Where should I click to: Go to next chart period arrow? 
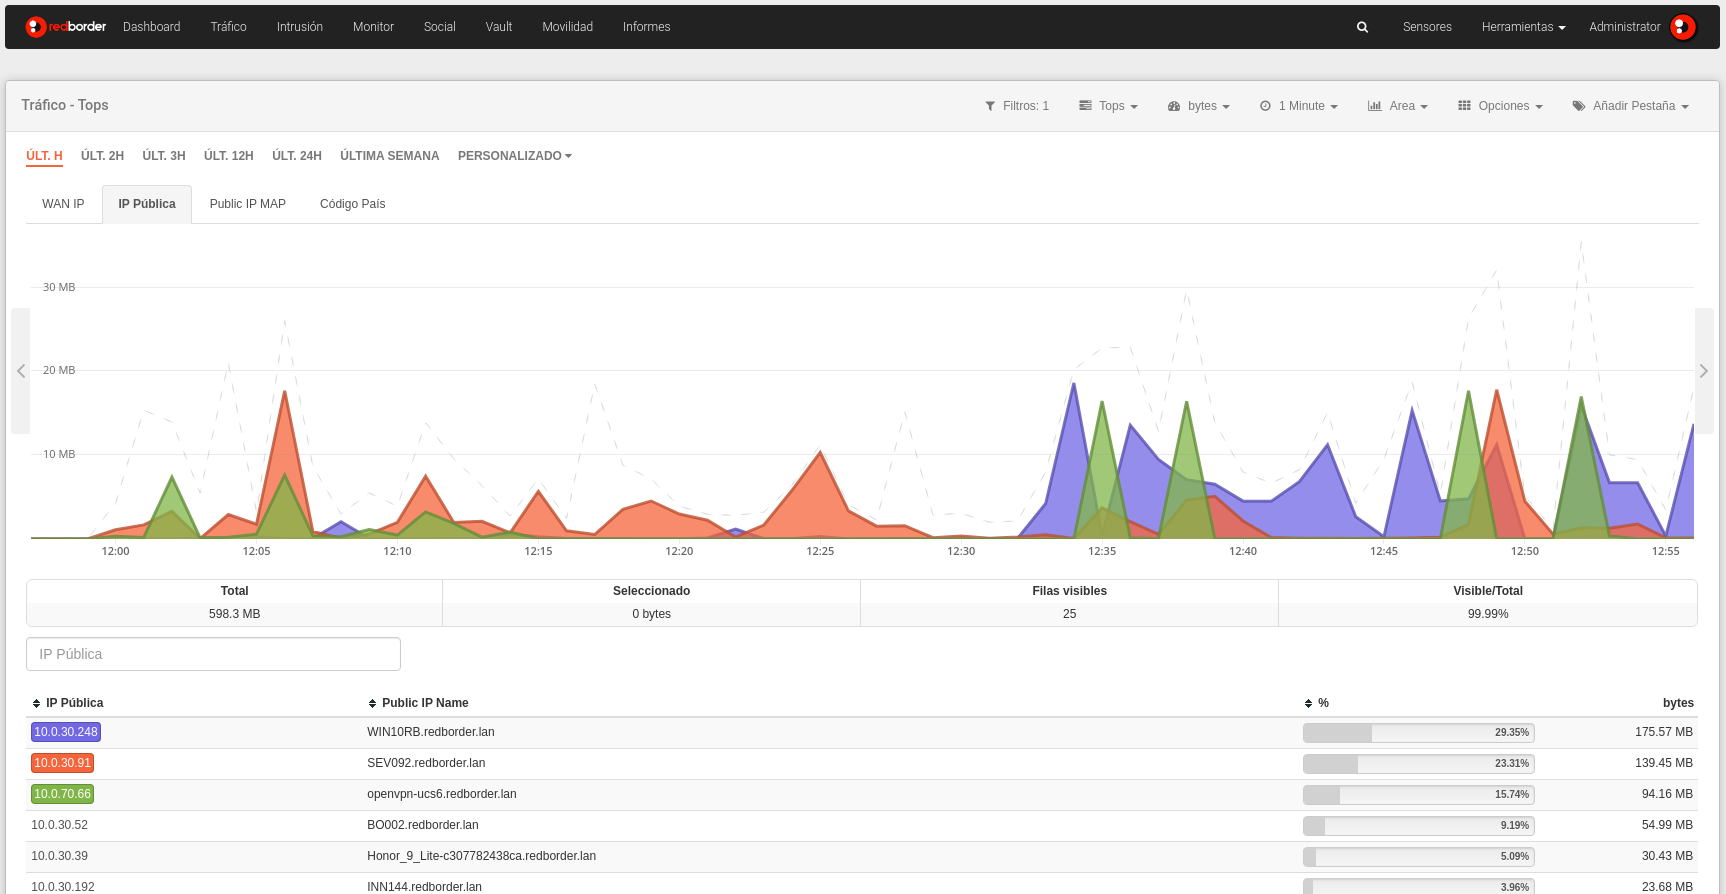(1704, 371)
